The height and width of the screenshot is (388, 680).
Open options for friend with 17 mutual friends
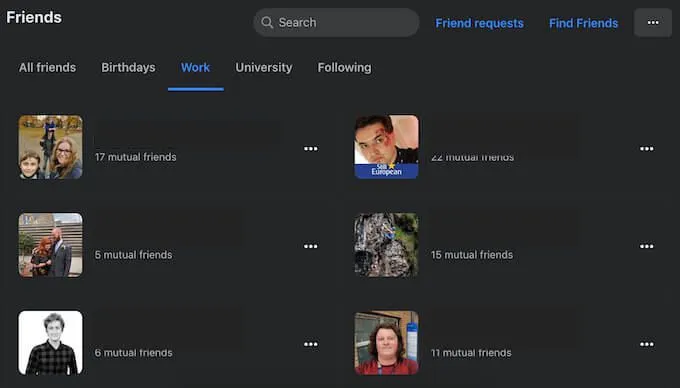click(311, 149)
